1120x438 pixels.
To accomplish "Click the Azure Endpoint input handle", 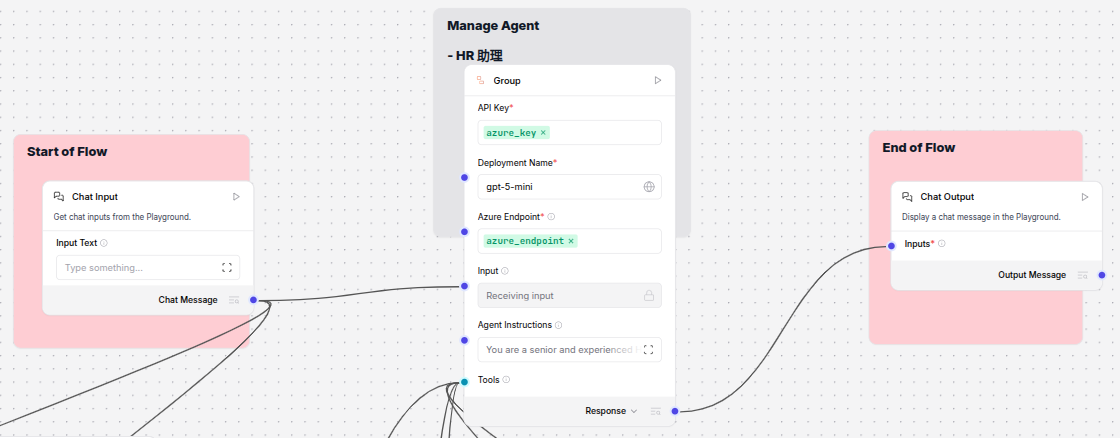I will 464,232.
